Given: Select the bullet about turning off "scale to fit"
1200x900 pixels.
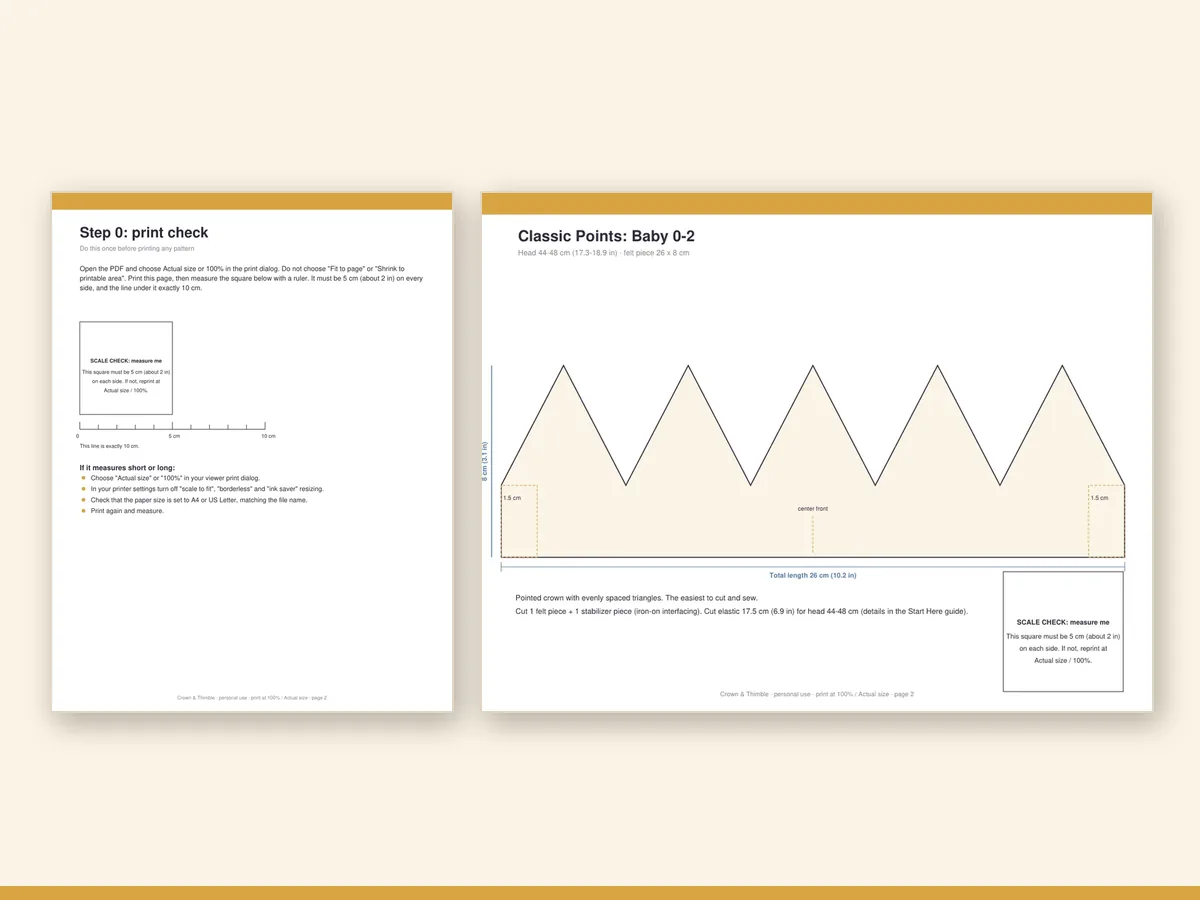Looking at the screenshot, I should [x=202, y=489].
